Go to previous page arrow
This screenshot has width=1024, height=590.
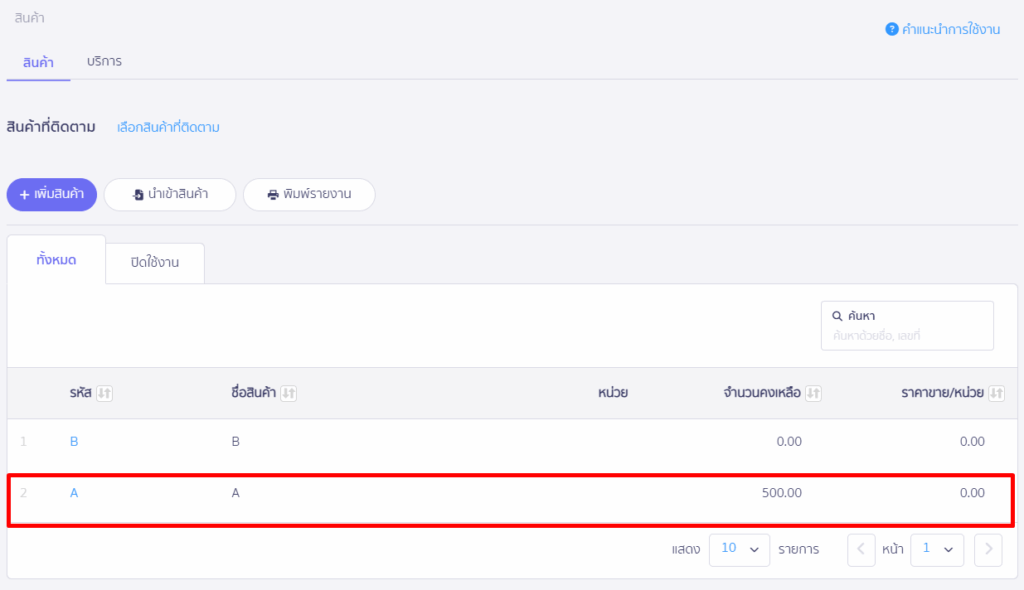click(x=861, y=549)
